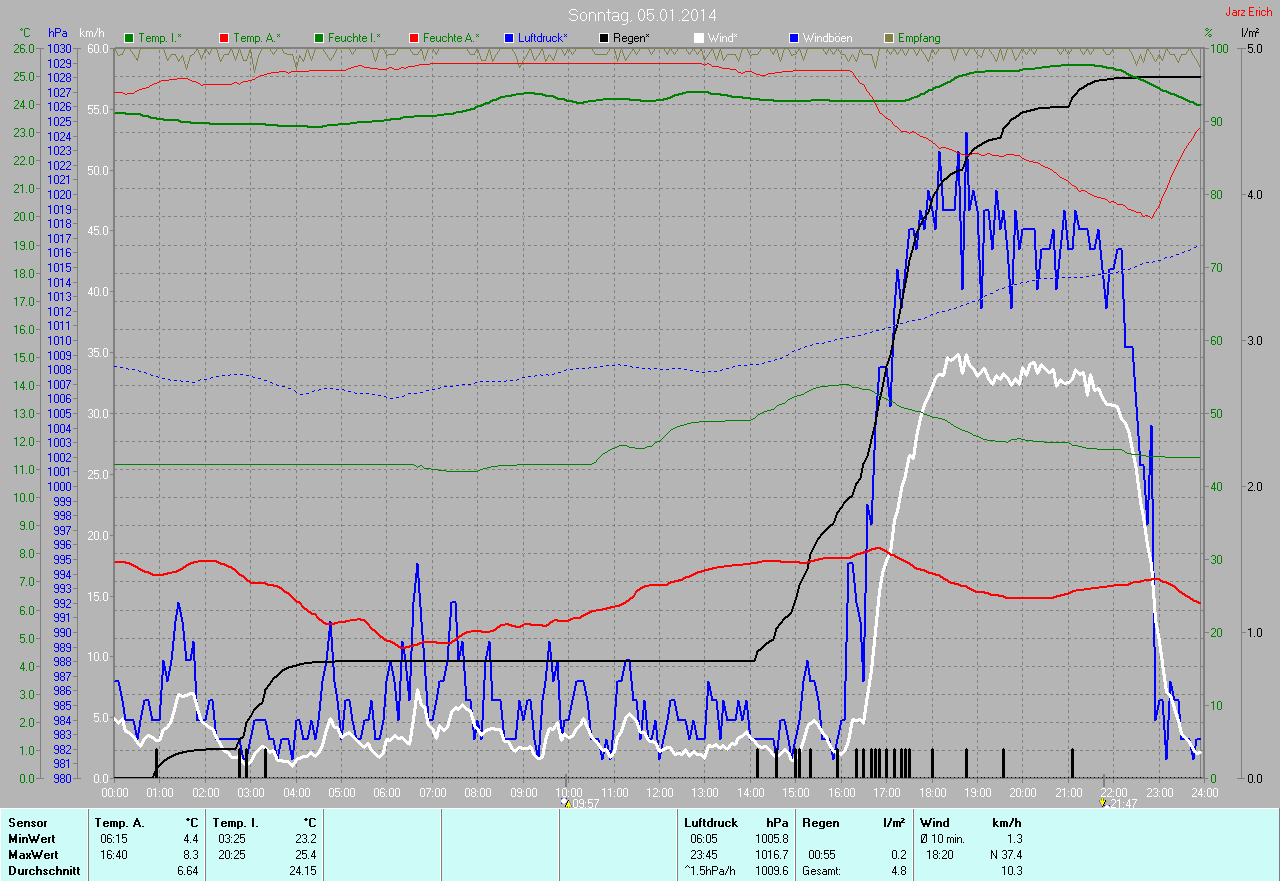Click the Luftdruck* legend label

tap(543, 38)
